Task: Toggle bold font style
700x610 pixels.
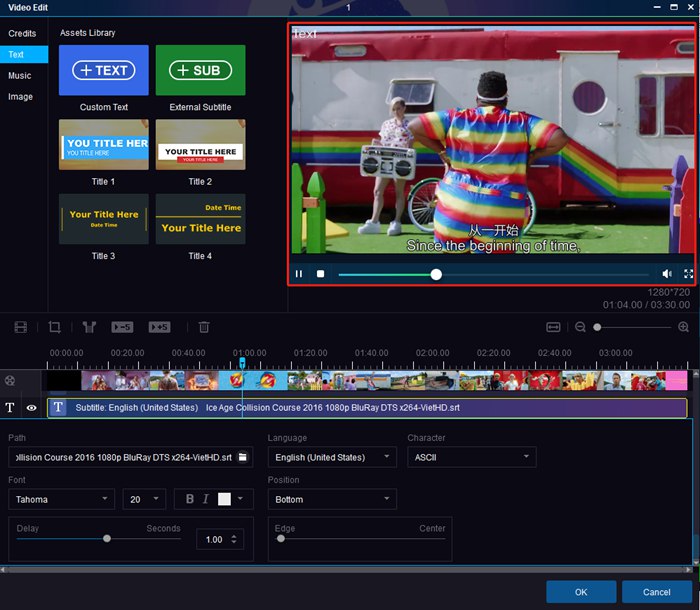Action: [x=190, y=499]
